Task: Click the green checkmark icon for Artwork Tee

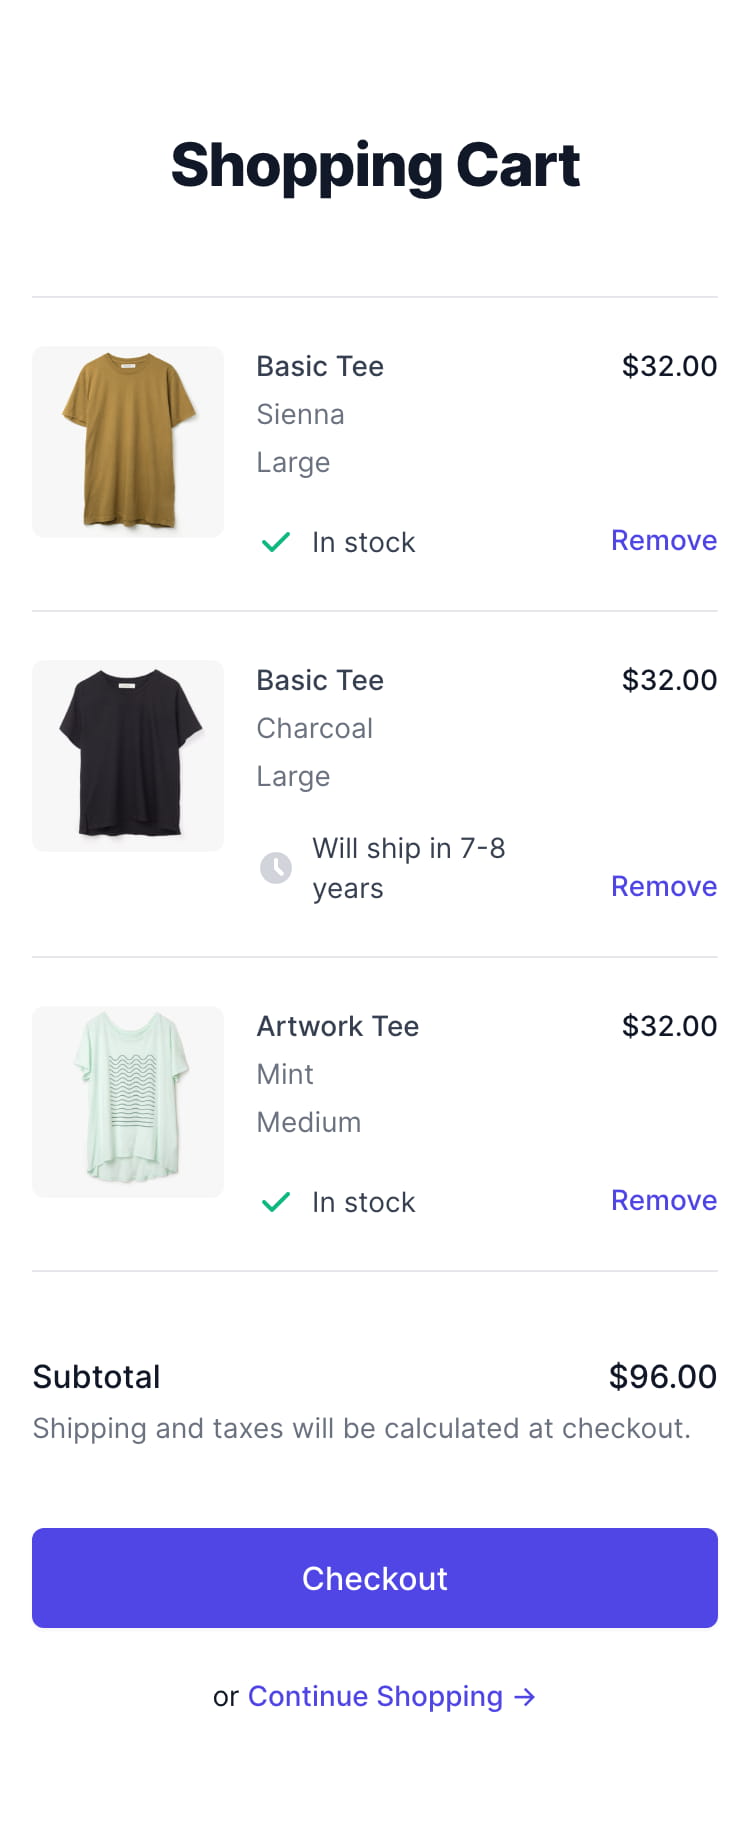Action: (x=275, y=1202)
